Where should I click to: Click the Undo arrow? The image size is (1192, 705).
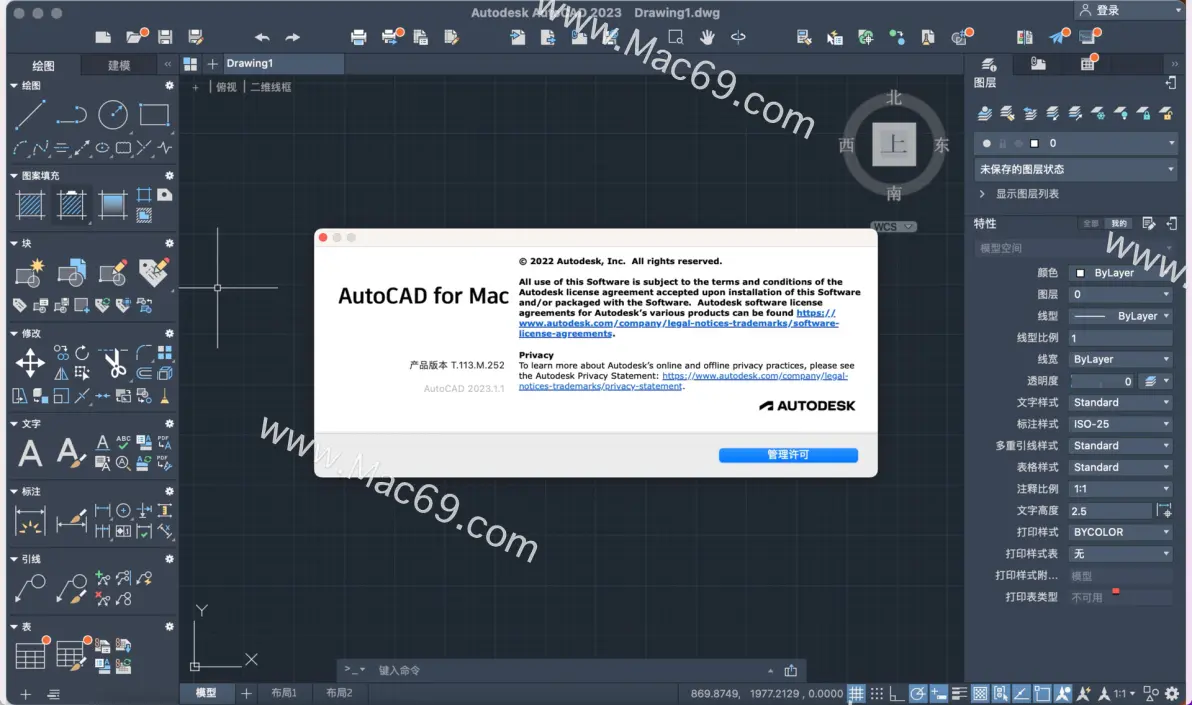click(x=262, y=37)
